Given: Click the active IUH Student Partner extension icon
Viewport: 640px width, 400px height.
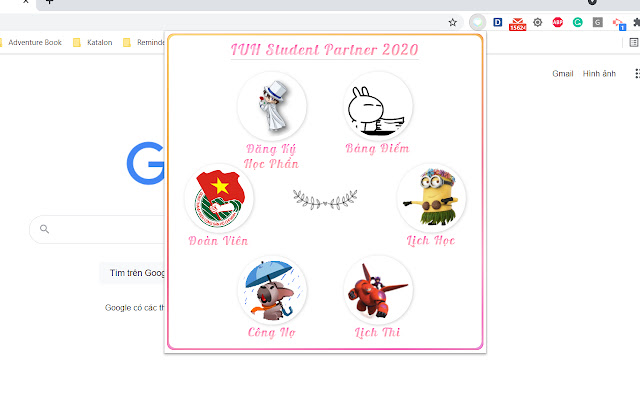Looking at the screenshot, I should tap(478, 22).
